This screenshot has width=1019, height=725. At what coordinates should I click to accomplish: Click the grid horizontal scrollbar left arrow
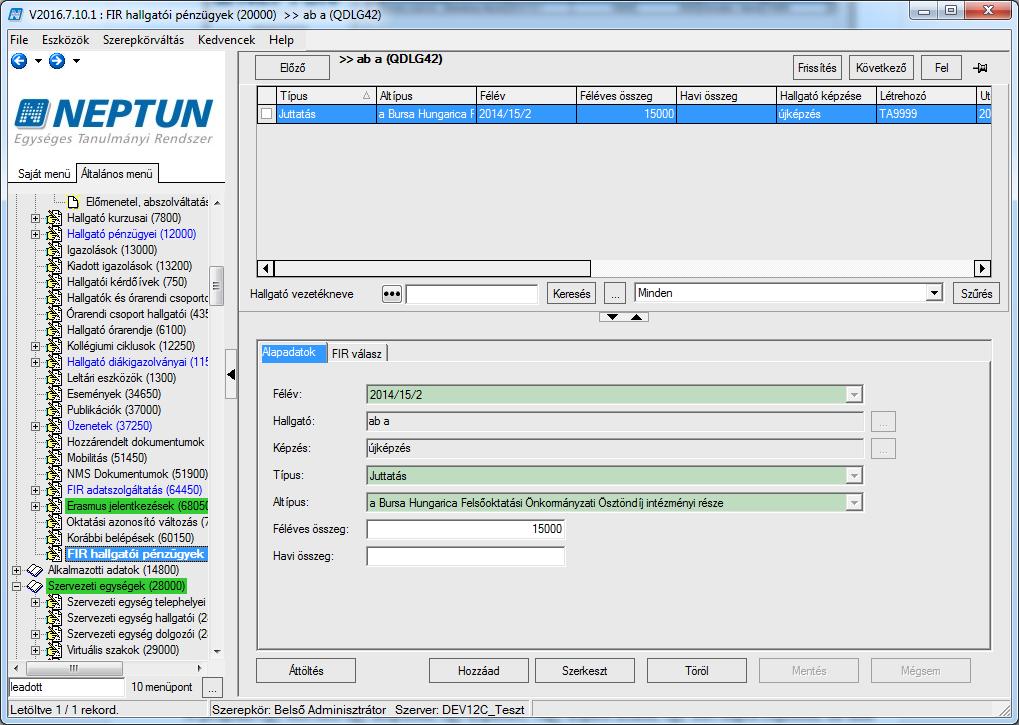[x=266, y=268]
